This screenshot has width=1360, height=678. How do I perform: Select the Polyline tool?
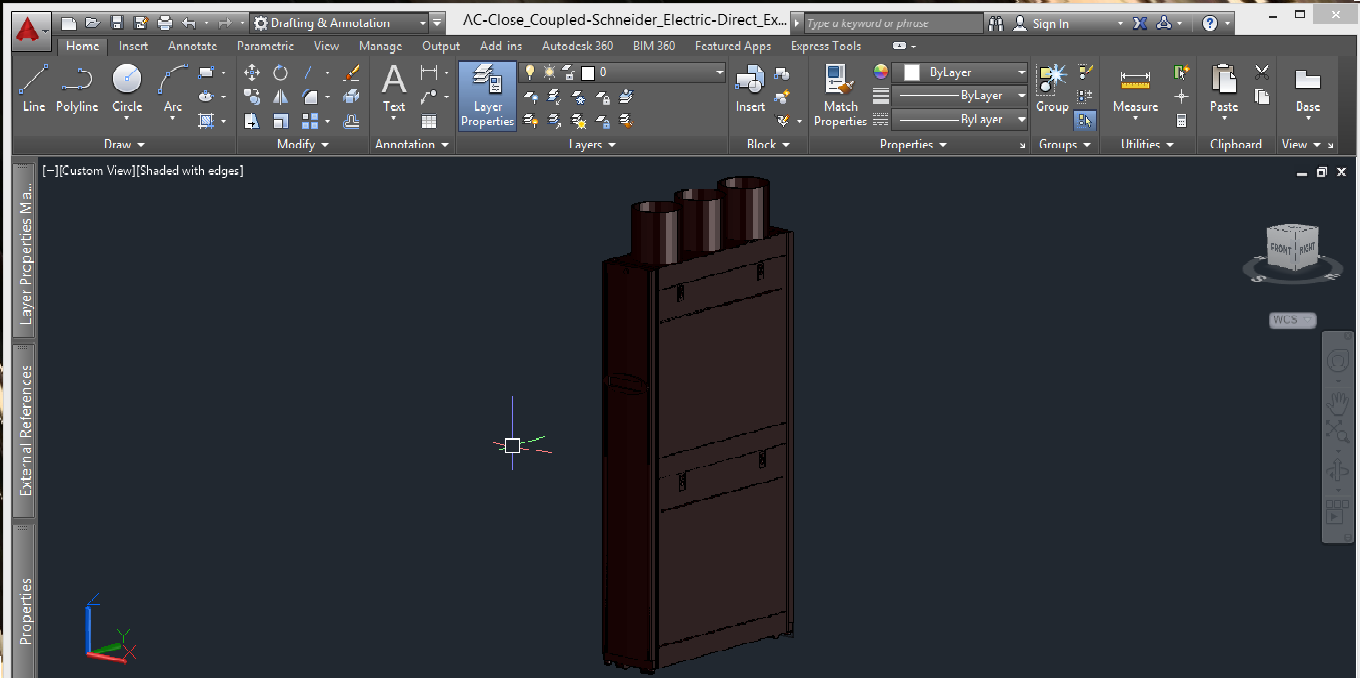click(77, 88)
